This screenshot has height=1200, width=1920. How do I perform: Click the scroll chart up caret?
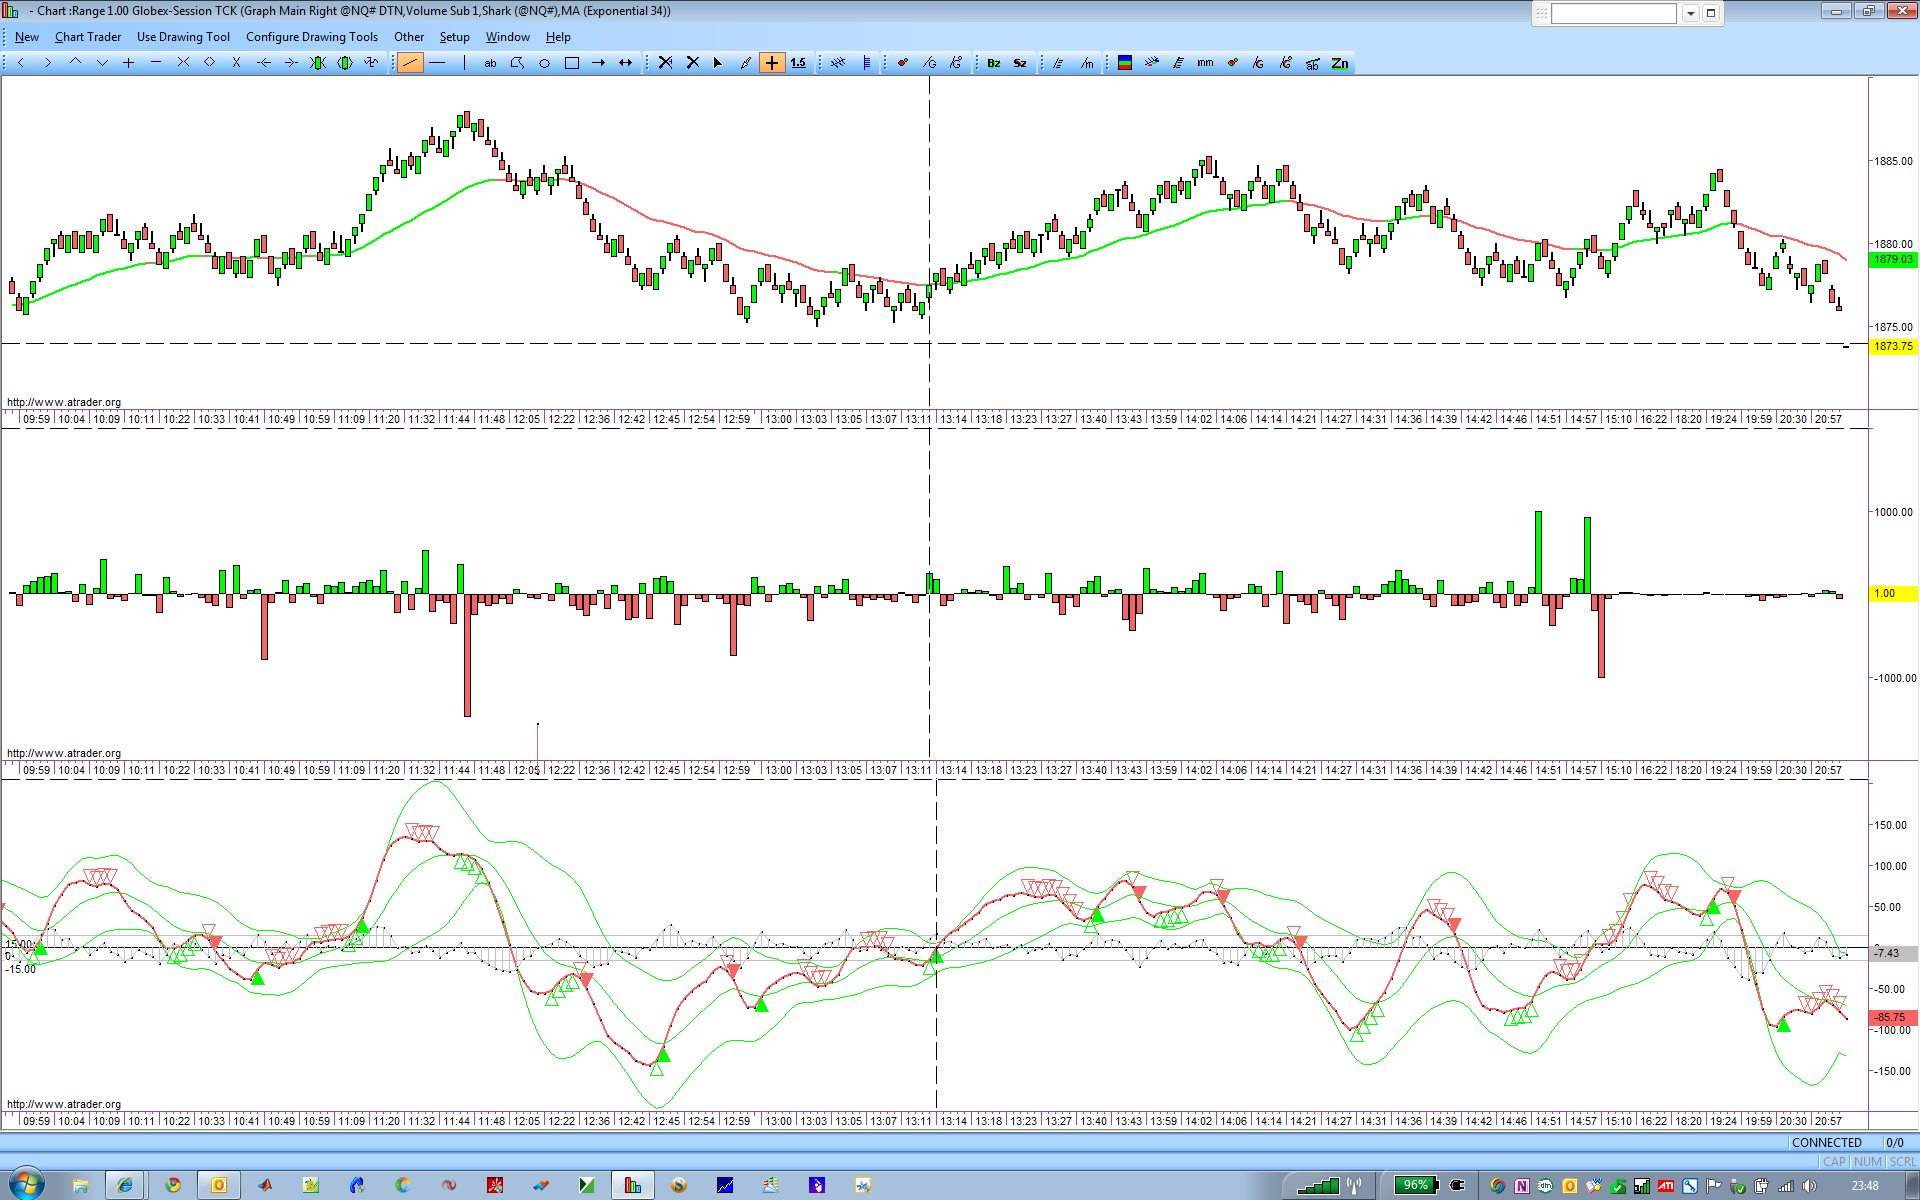point(75,63)
